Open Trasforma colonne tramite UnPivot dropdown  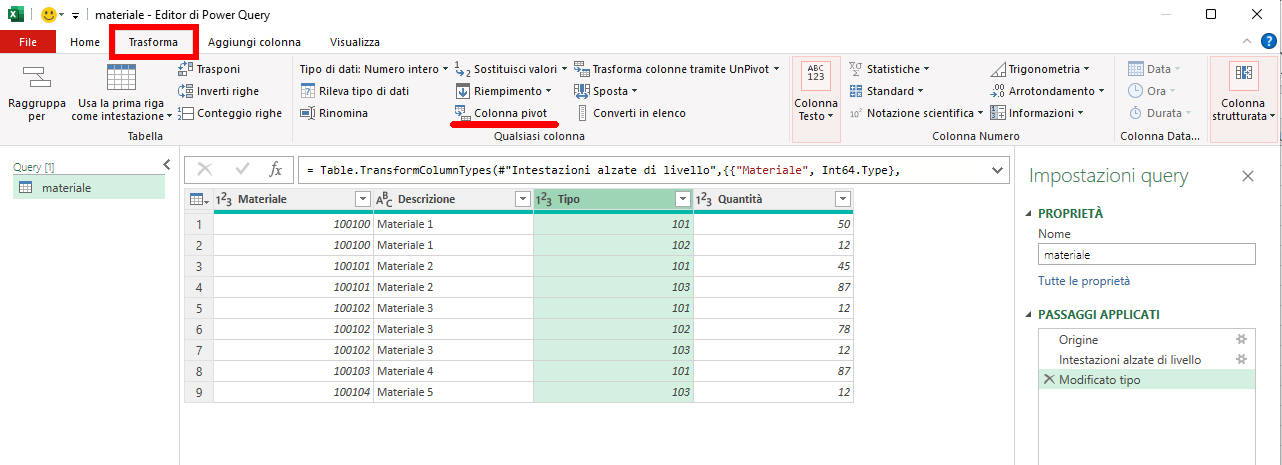676,69
